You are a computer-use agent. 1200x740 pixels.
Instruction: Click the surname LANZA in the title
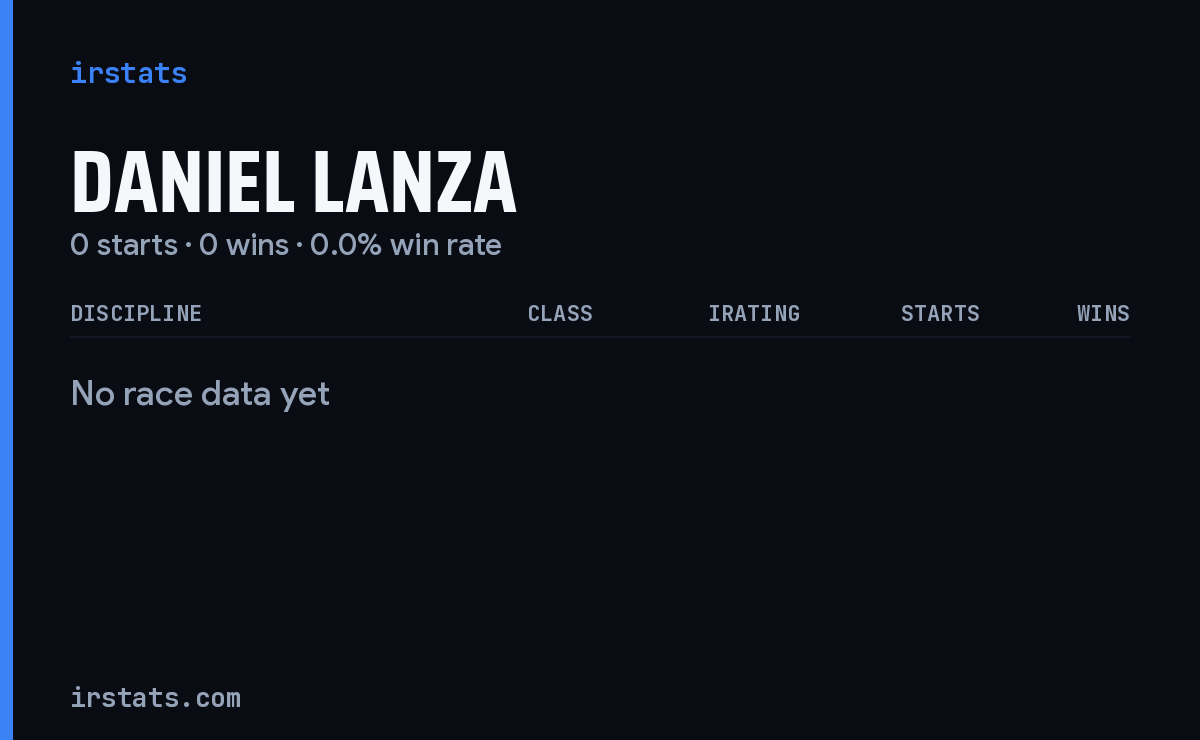415,182
